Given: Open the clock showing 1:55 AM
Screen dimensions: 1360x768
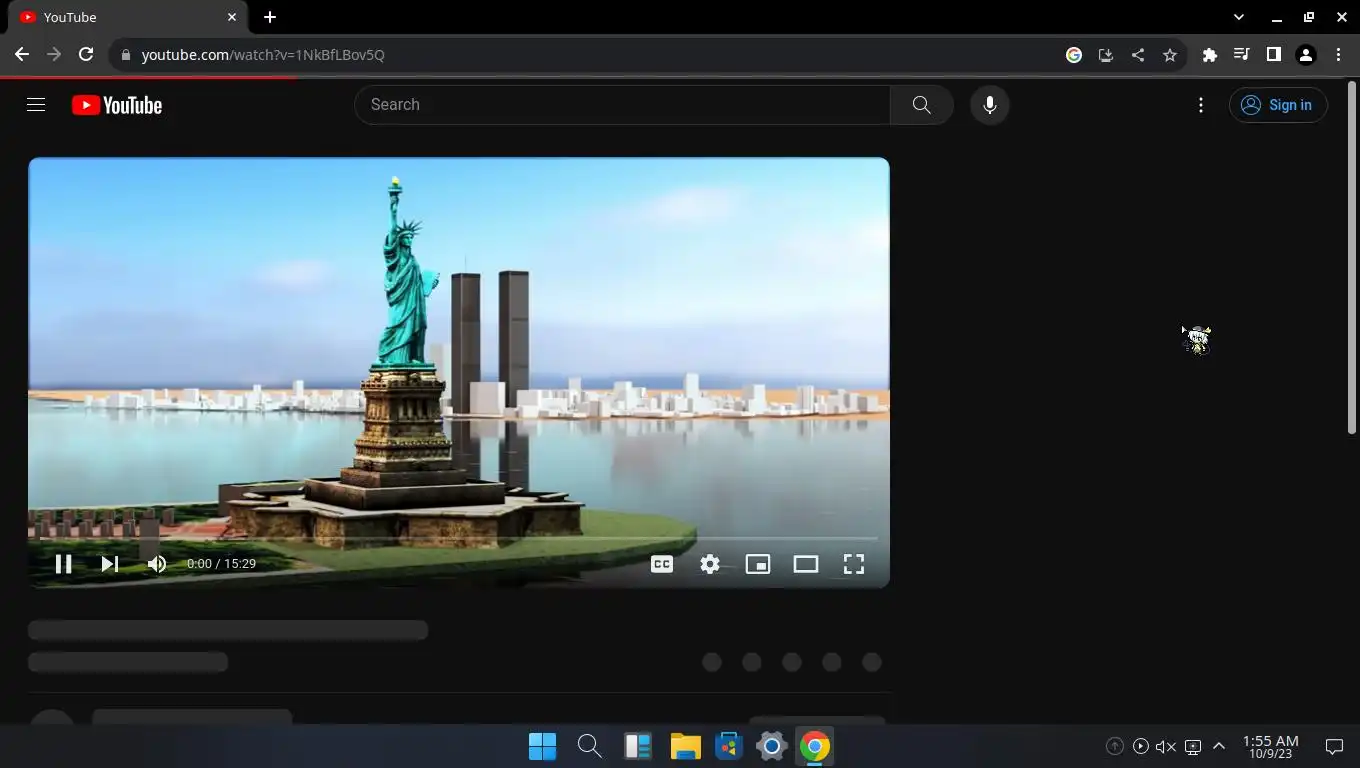Looking at the screenshot, I should (1270, 746).
